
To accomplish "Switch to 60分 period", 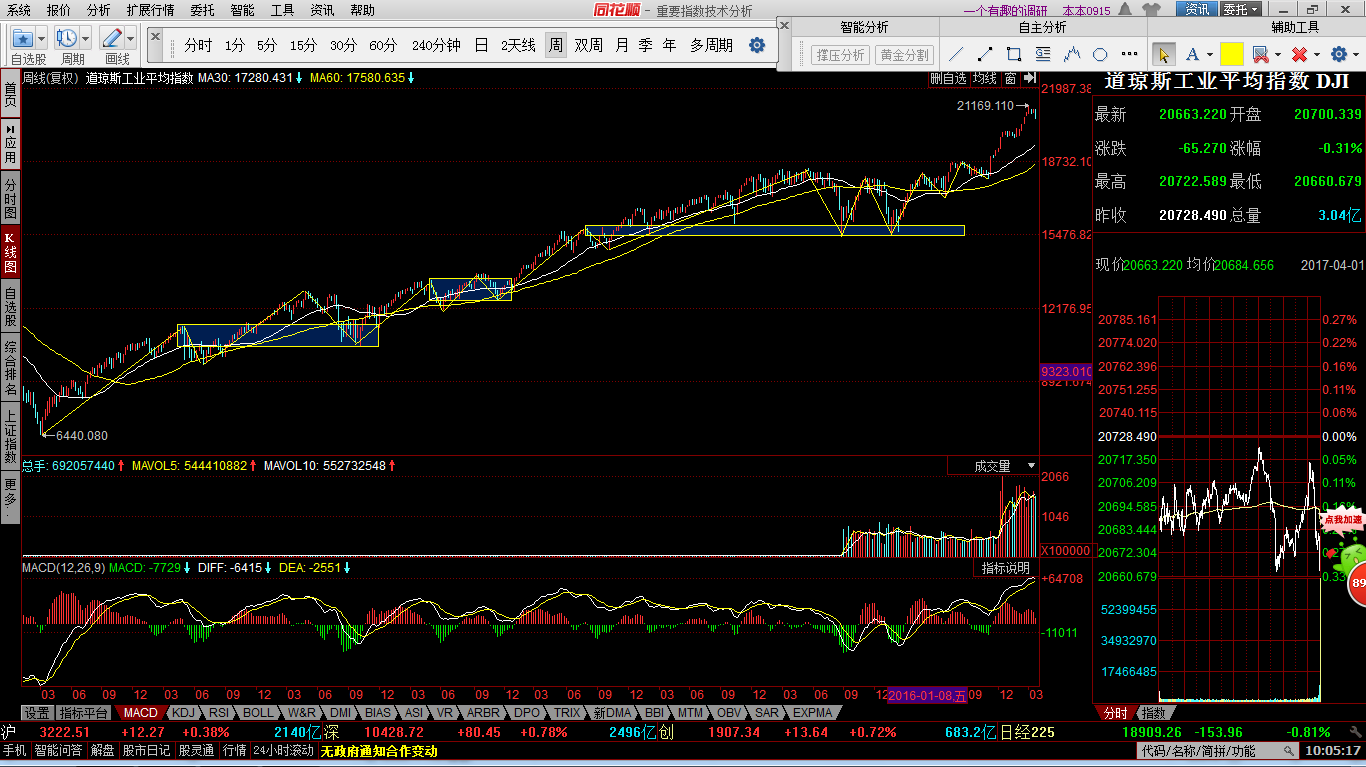I will coord(383,45).
